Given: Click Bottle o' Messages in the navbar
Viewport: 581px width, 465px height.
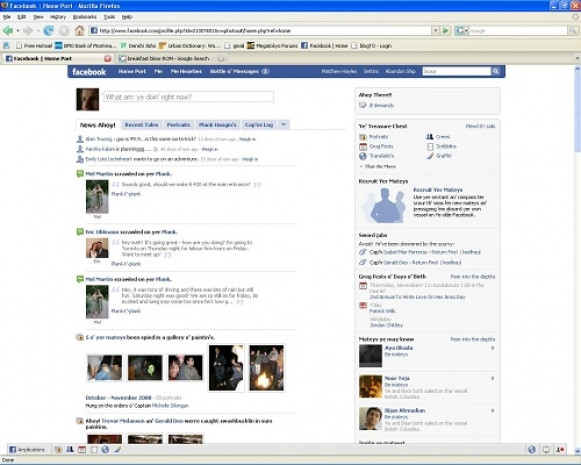Looking at the screenshot, I should [x=234, y=71].
